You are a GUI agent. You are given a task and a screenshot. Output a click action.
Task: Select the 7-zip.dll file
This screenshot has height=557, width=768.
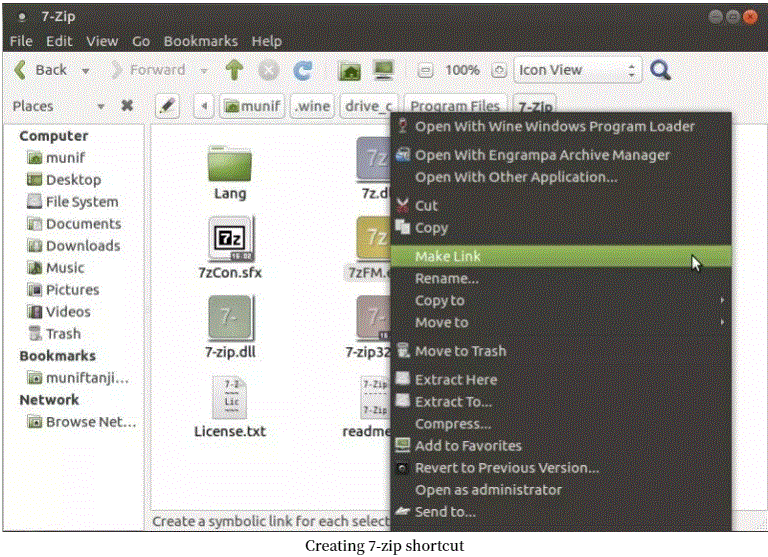(x=230, y=327)
